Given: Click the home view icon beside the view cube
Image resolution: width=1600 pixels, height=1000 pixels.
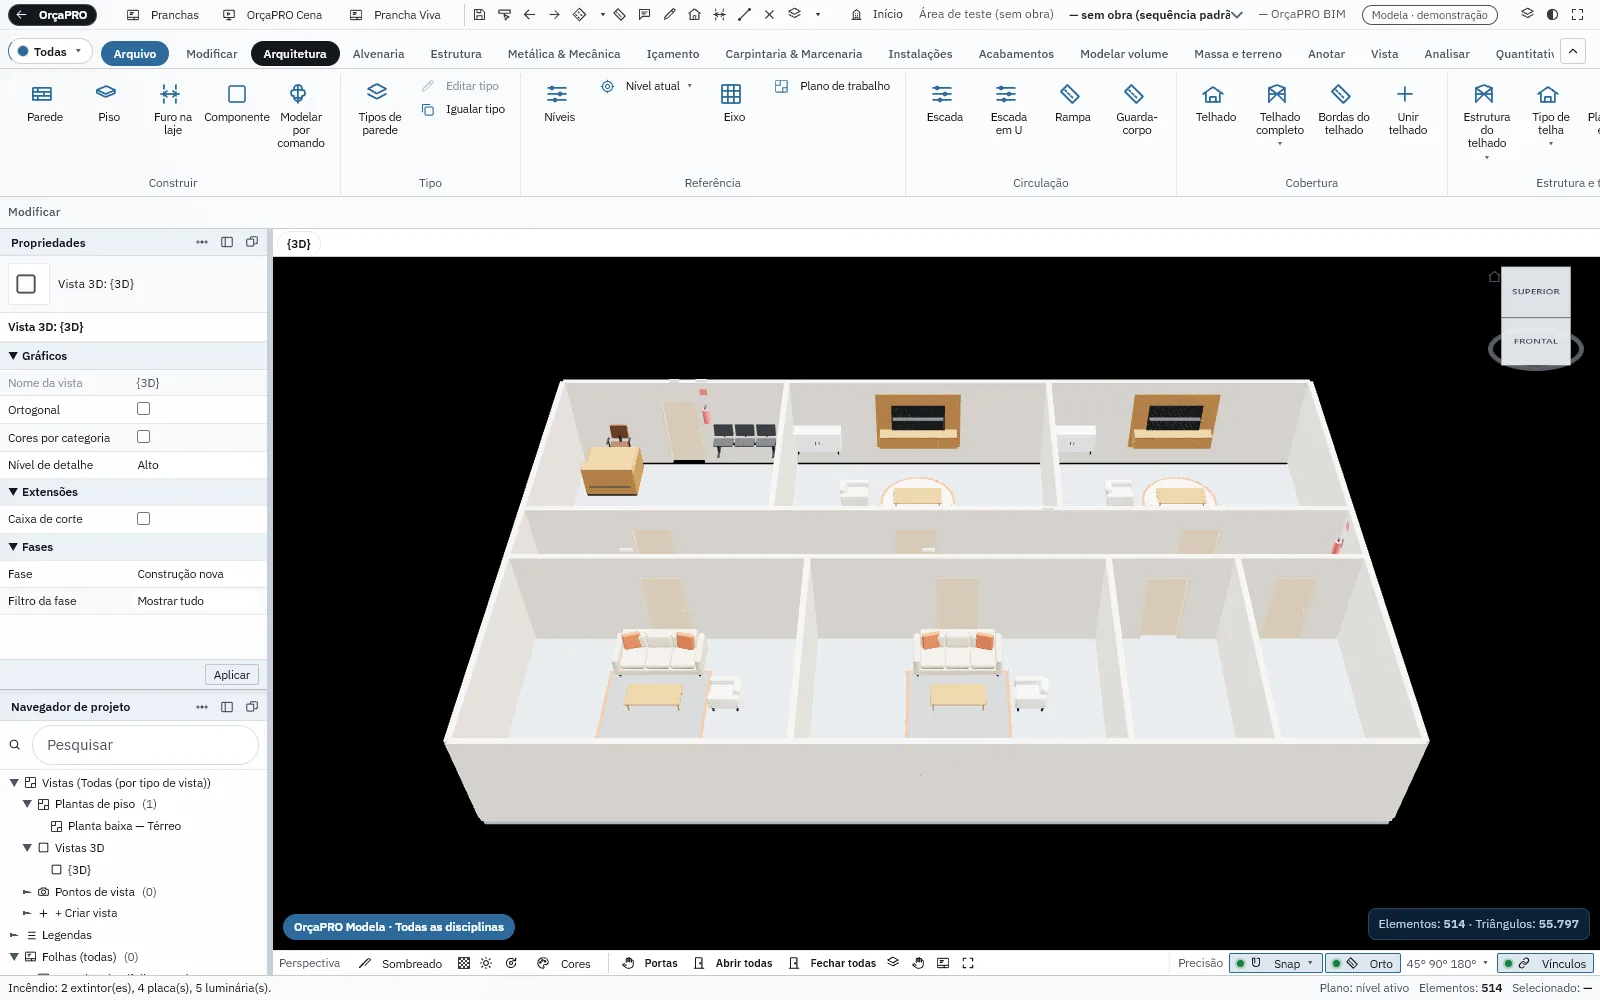Looking at the screenshot, I should (1494, 277).
